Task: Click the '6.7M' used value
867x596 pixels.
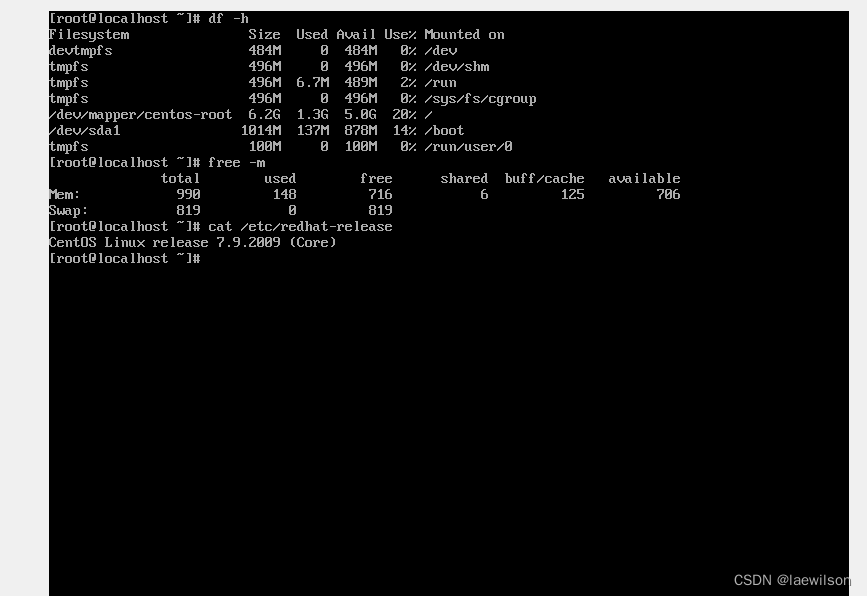Action: click(x=313, y=82)
